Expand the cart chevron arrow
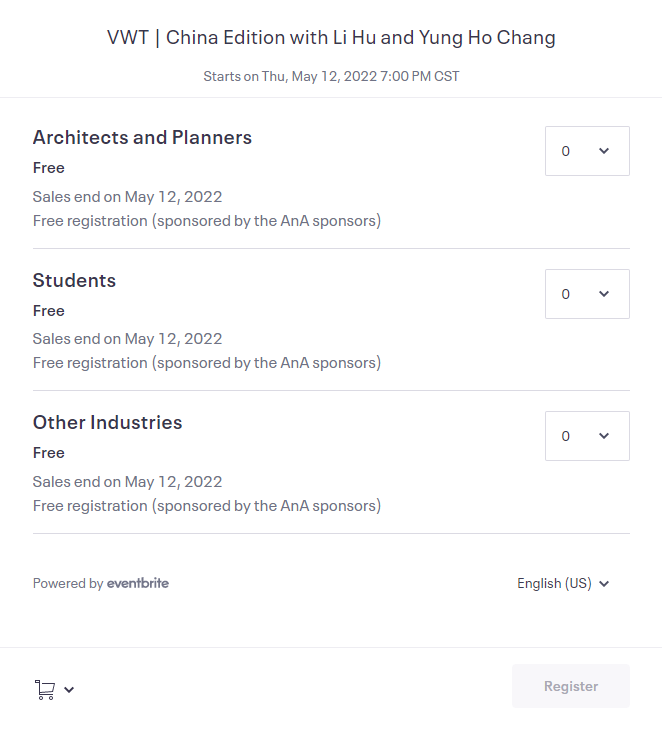662x729 pixels. pyautogui.click(x=69, y=689)
